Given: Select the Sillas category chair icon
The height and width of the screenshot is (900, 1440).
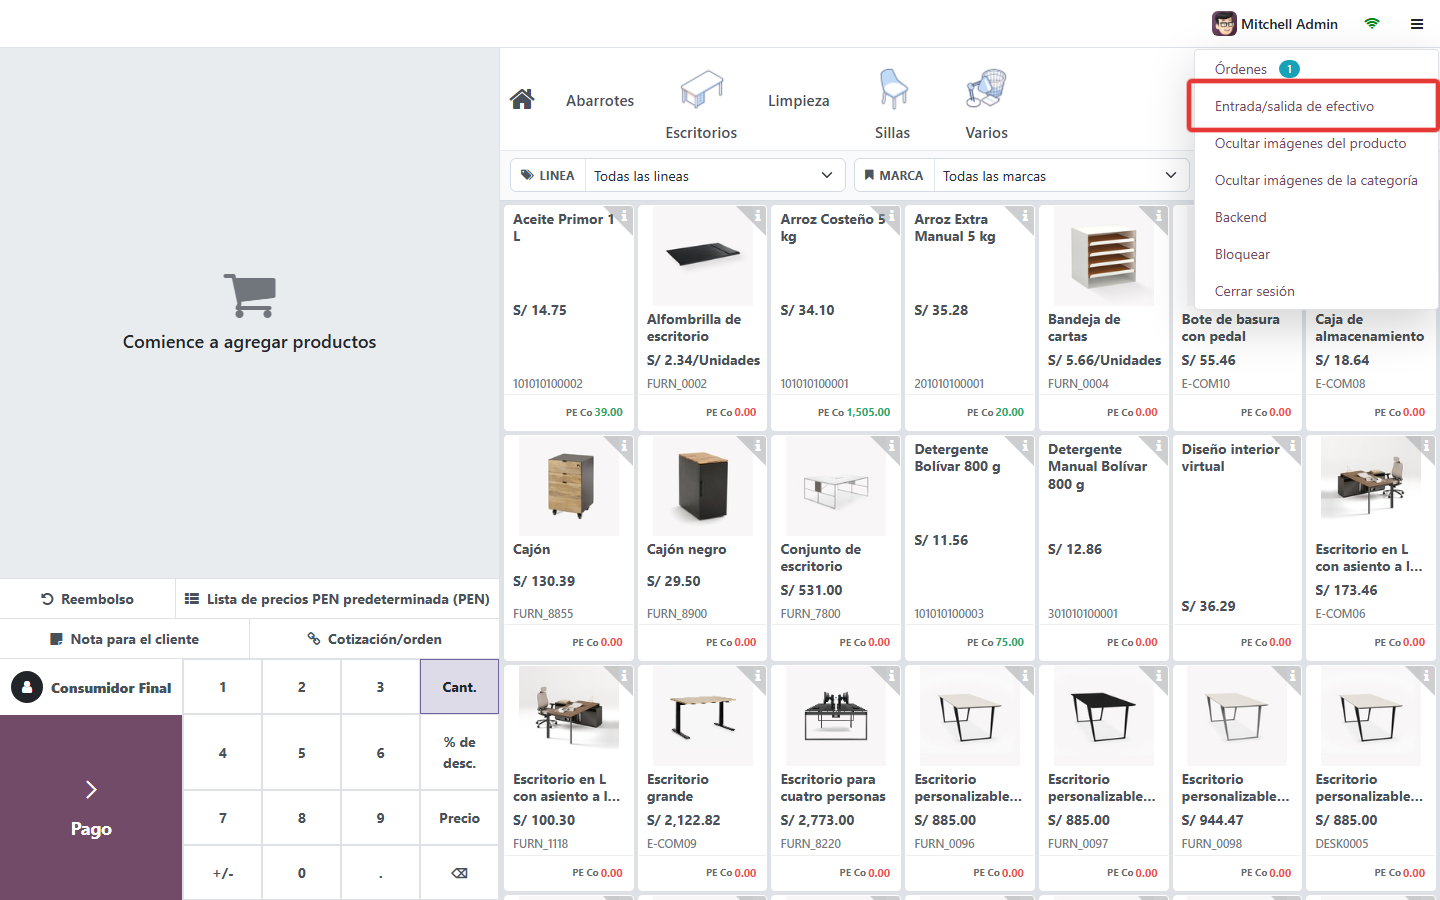Looking at the screenshot, I should point(893,89).
